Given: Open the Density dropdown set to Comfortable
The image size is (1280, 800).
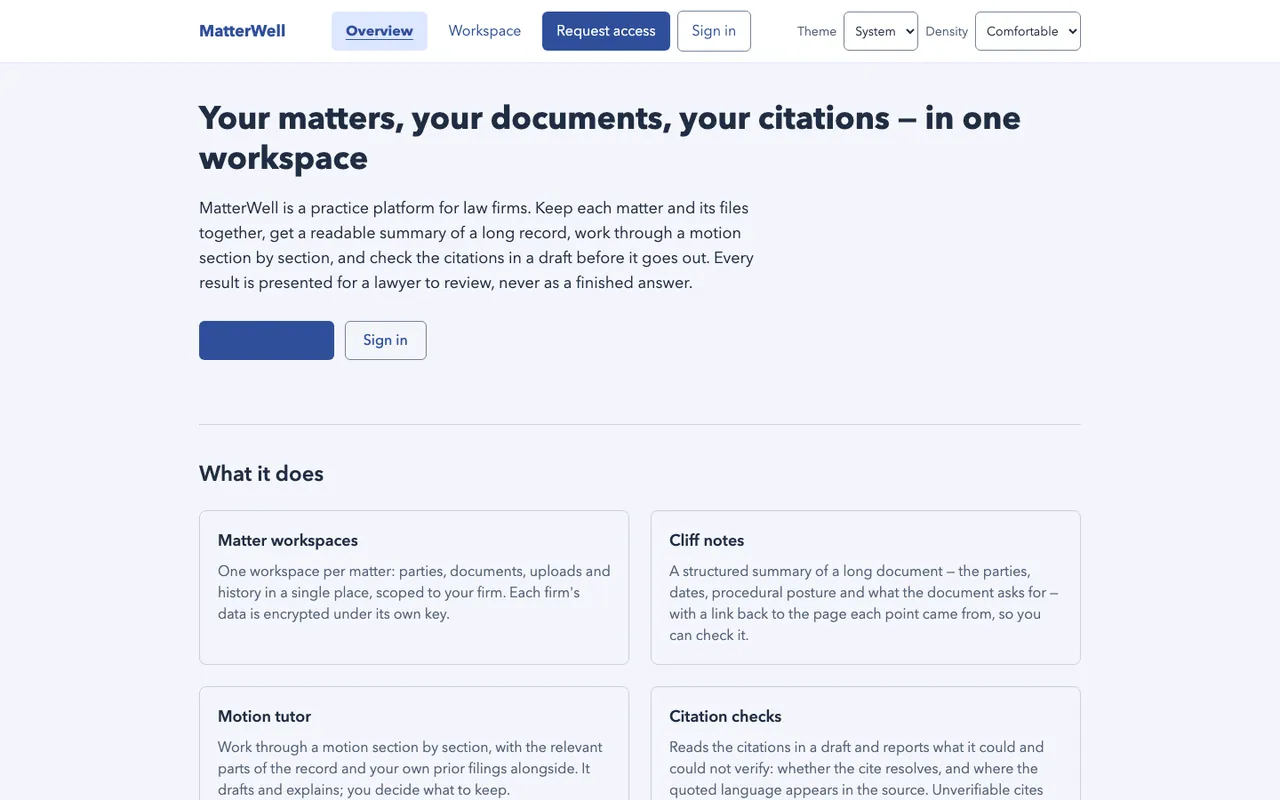Looking at the screenshot, I should point(1028,31).
